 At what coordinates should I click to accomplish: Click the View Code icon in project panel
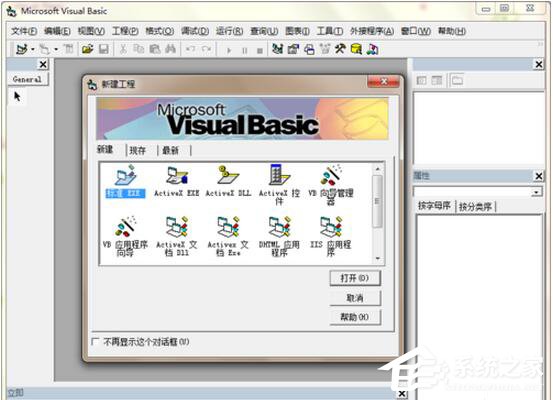(x=421, y=80)
